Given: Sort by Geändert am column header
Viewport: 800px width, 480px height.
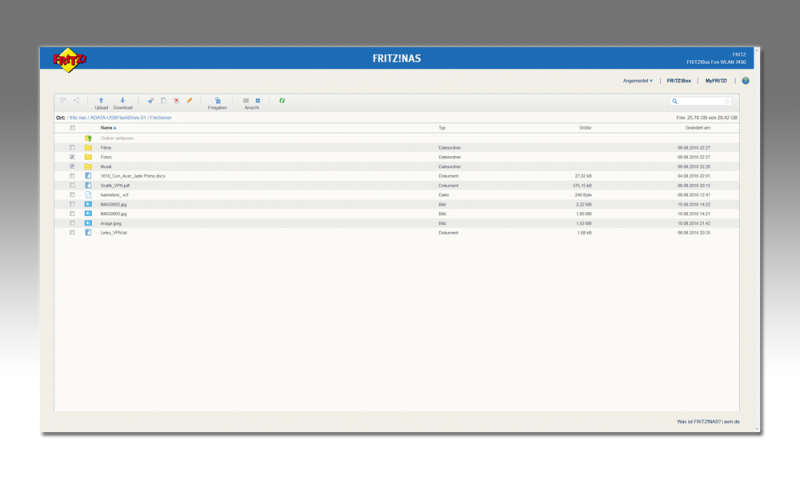Looking at the screenshot, I should tap(697, 128).
